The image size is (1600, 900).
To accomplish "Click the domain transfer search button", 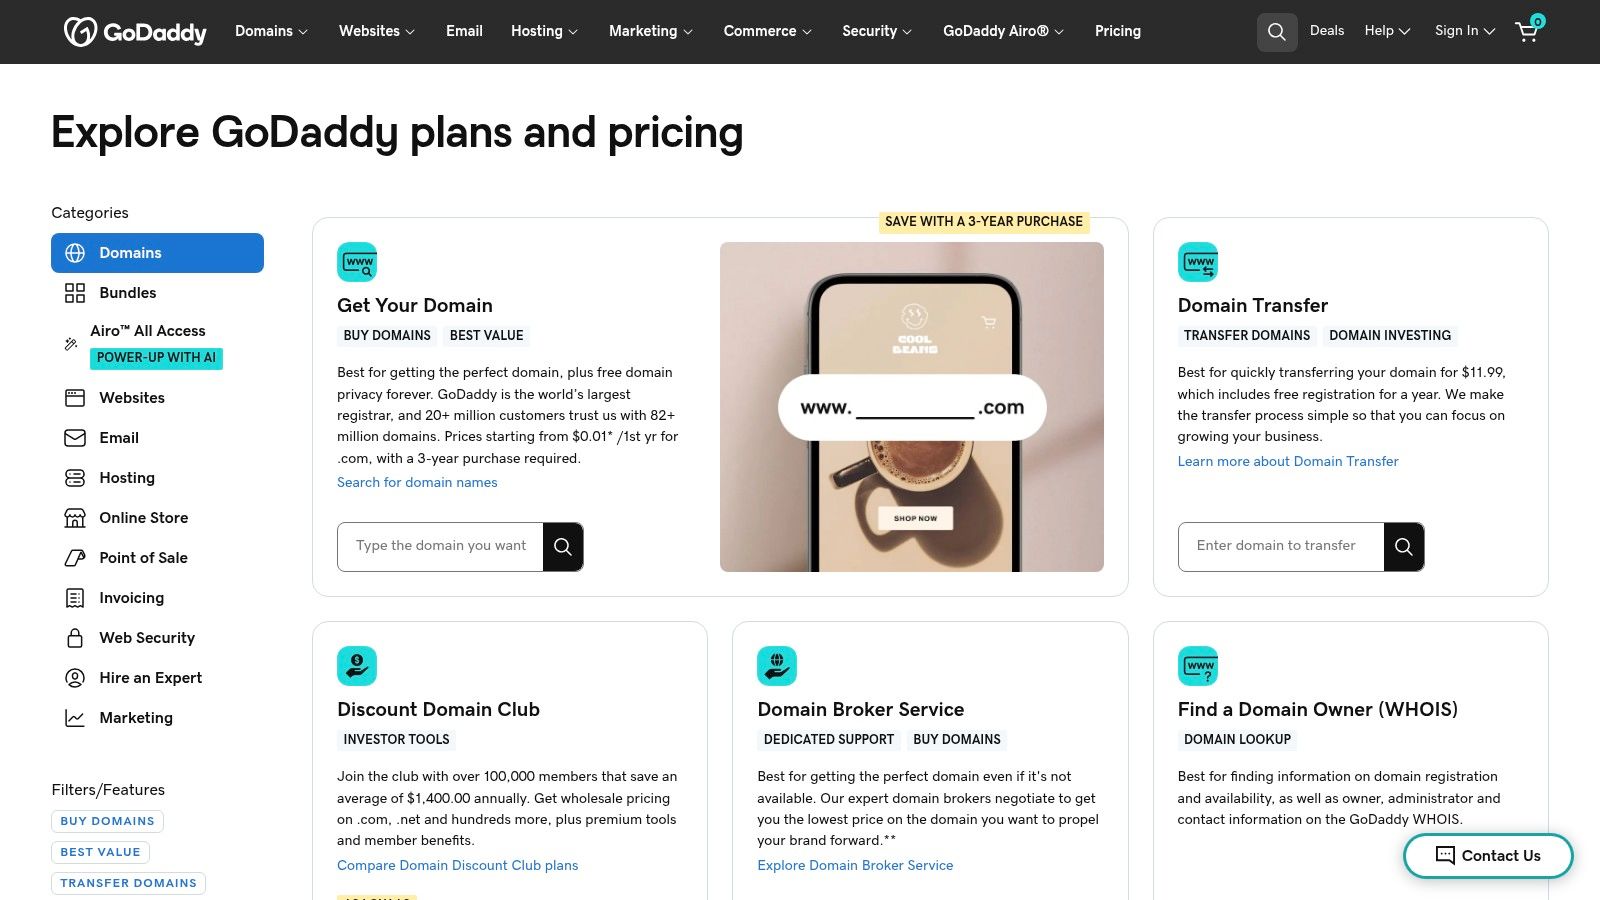I will pyautogui.click(x=1404, y=547).
